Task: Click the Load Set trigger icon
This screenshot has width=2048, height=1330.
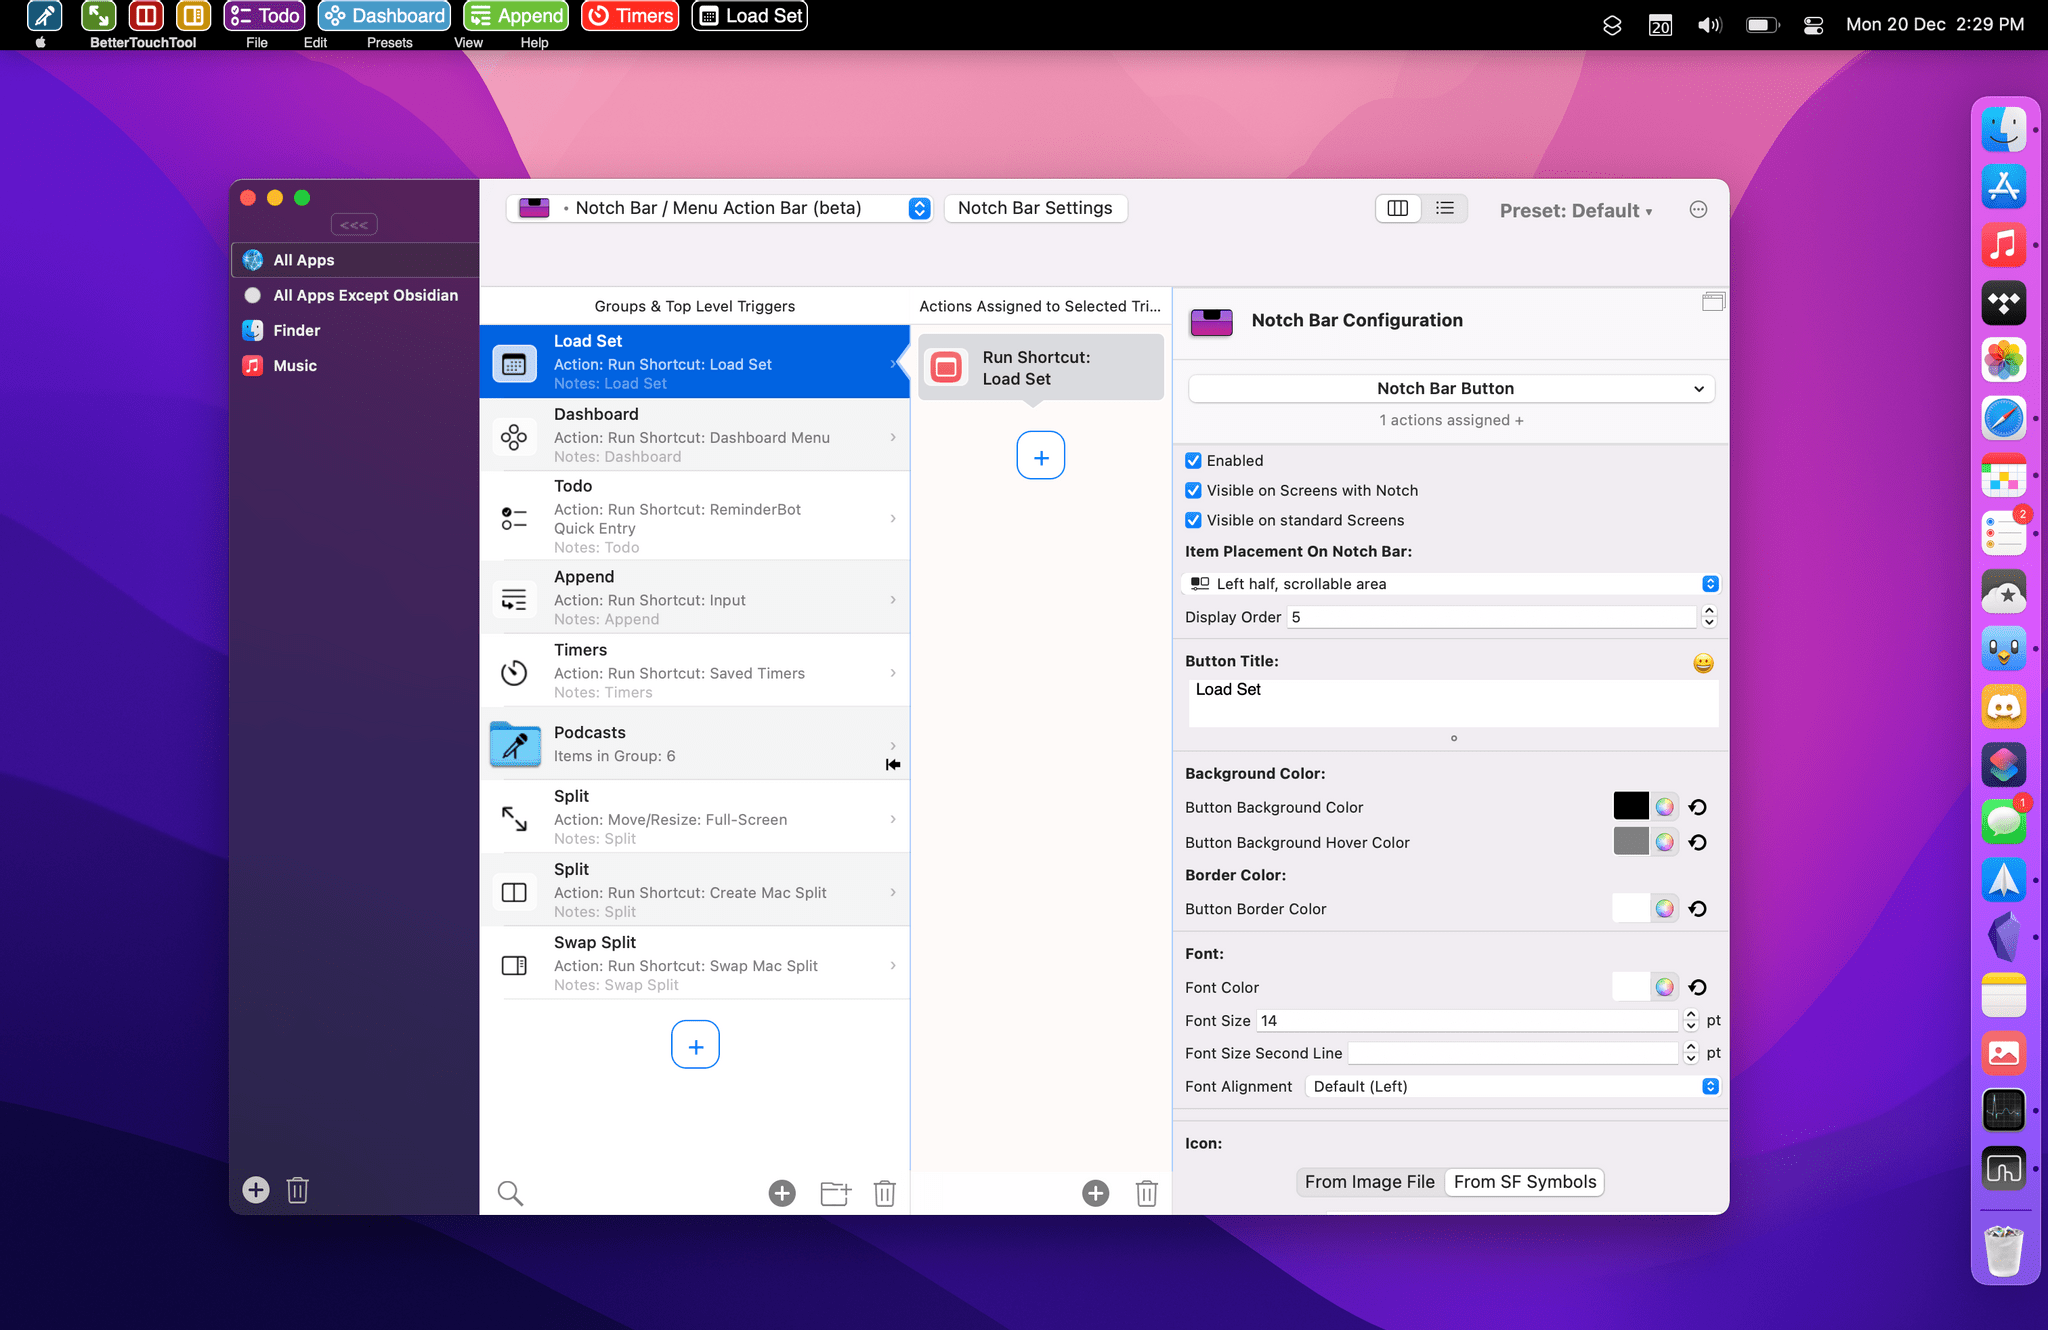Action: pyautogui.click(x=513, y=361)
